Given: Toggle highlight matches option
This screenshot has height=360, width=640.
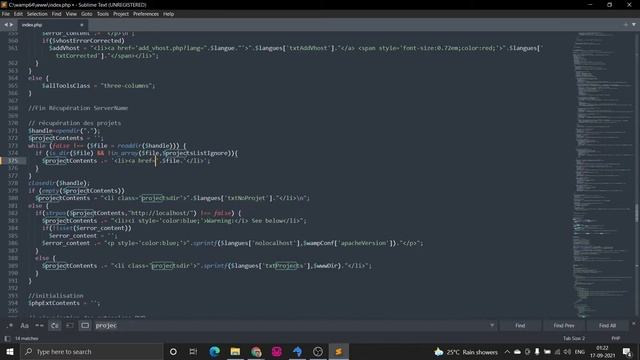Looking at the screenshot, I should pyautogui.click(x=84, y=325).
